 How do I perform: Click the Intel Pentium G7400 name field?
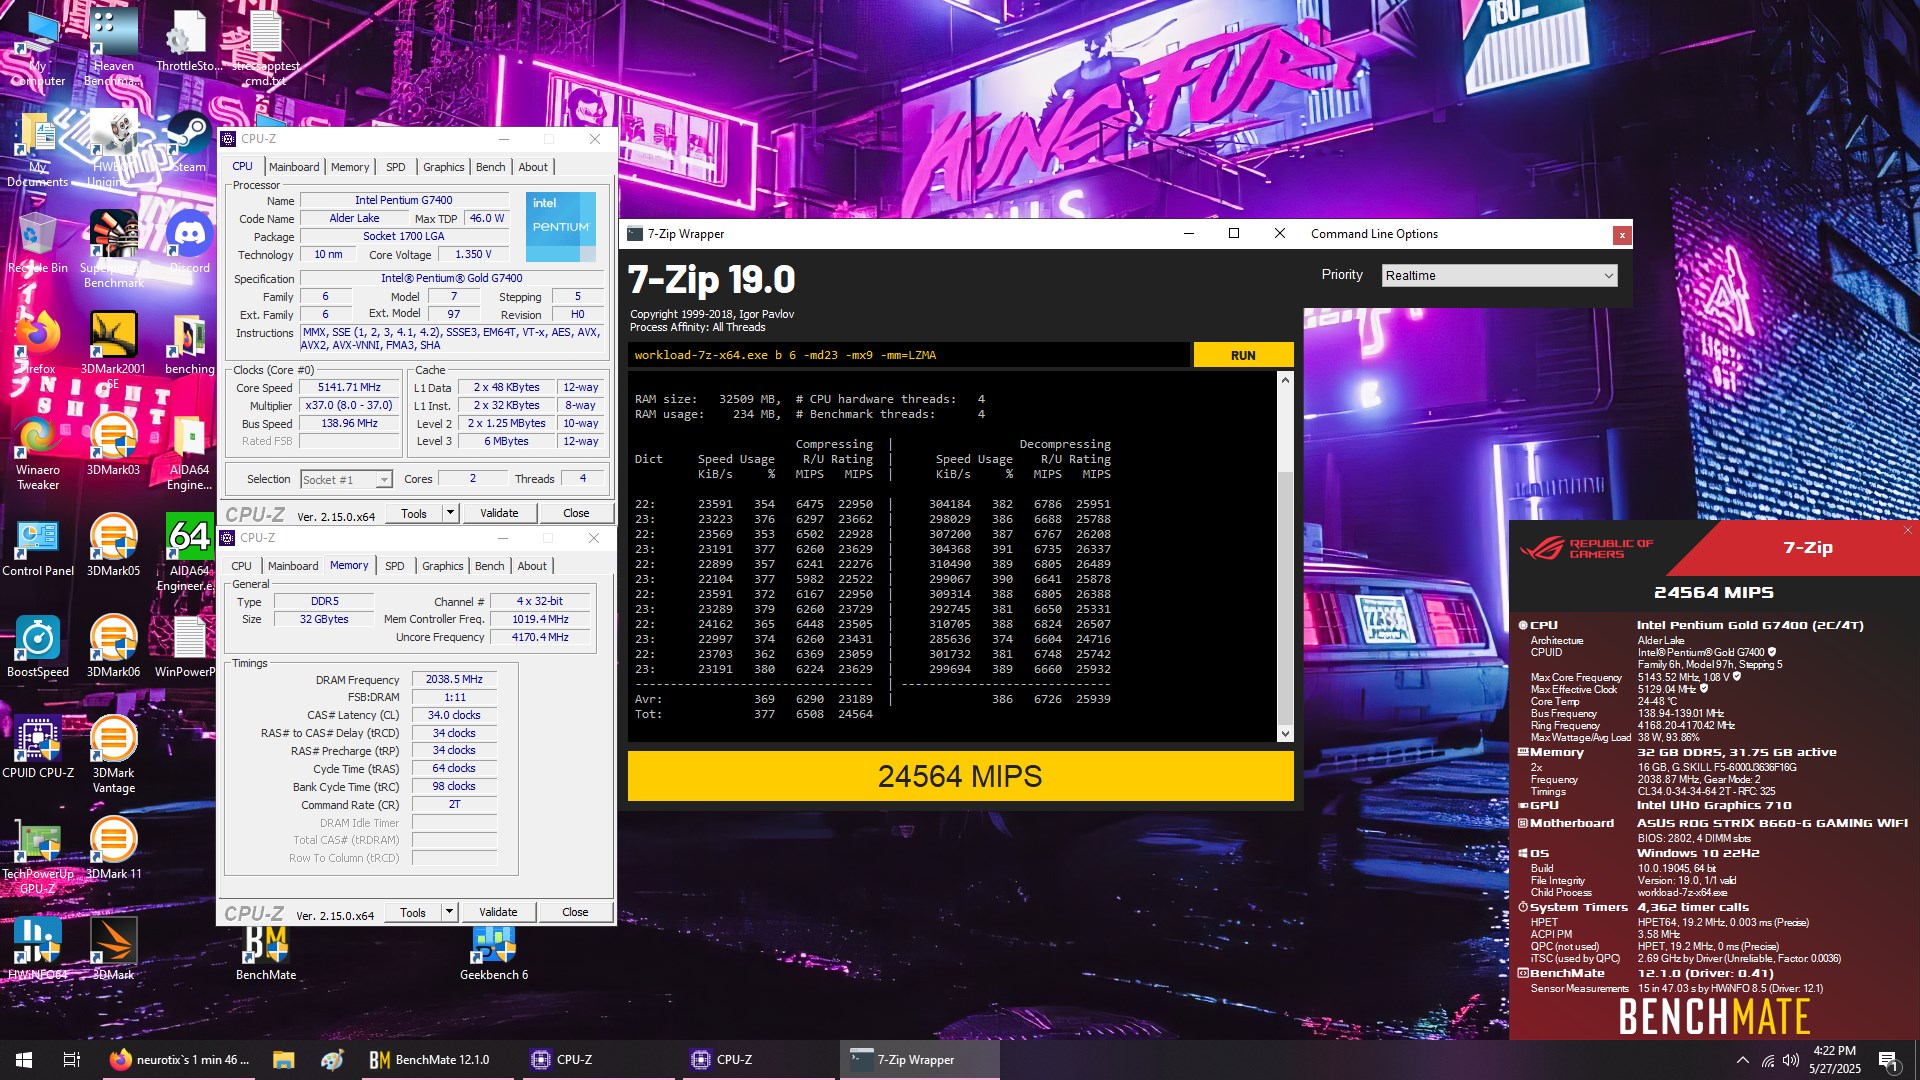pos(404,200)
